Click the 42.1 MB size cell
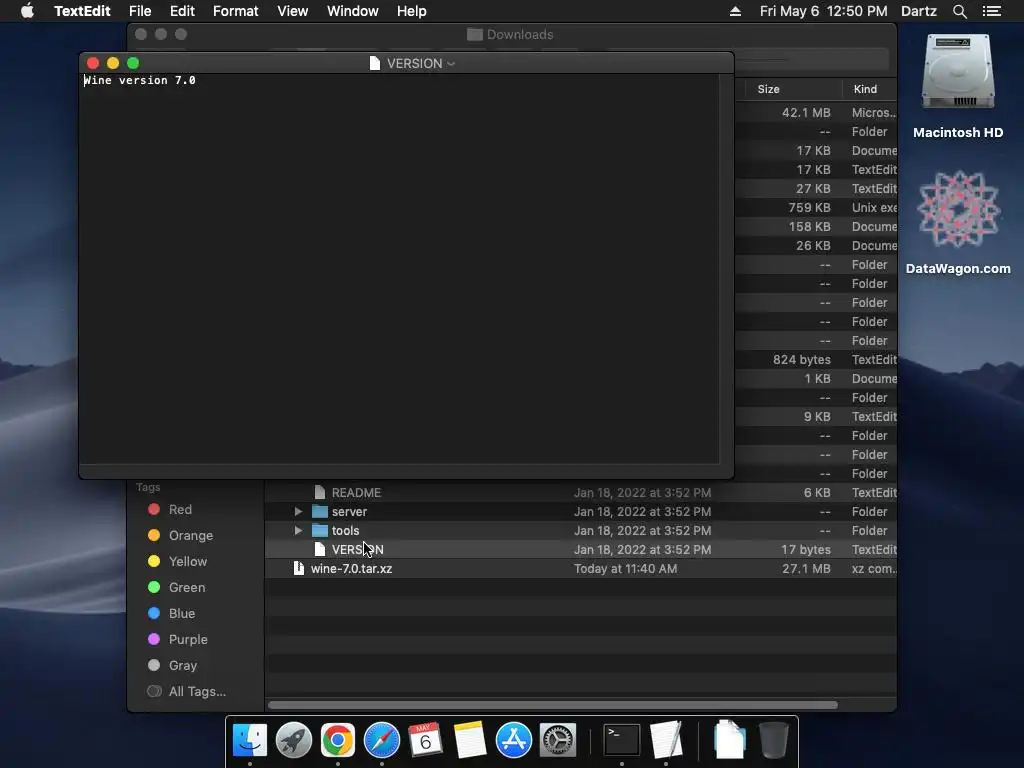This screenshot has width=1024, height=768. tap(806, 112)
